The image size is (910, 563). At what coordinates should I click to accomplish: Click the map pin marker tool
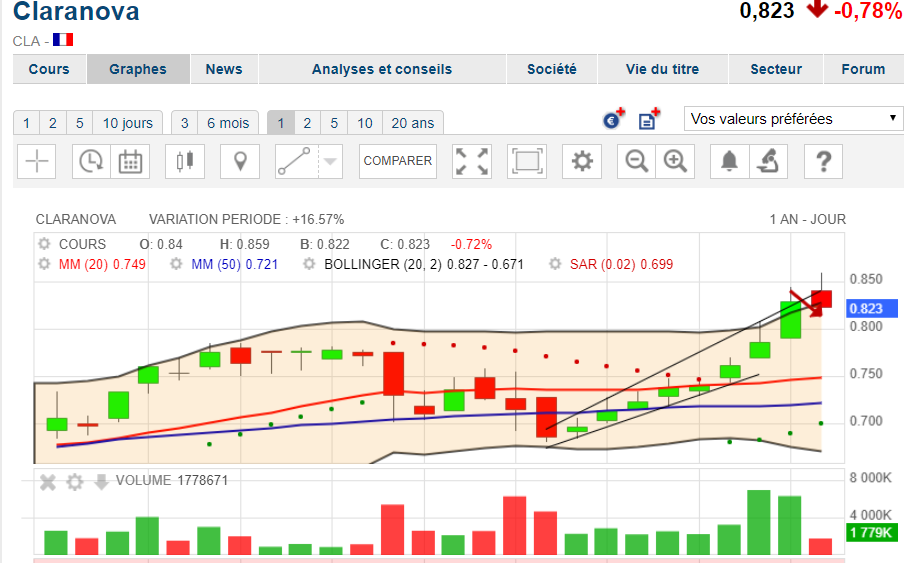[x=240, y=161]
